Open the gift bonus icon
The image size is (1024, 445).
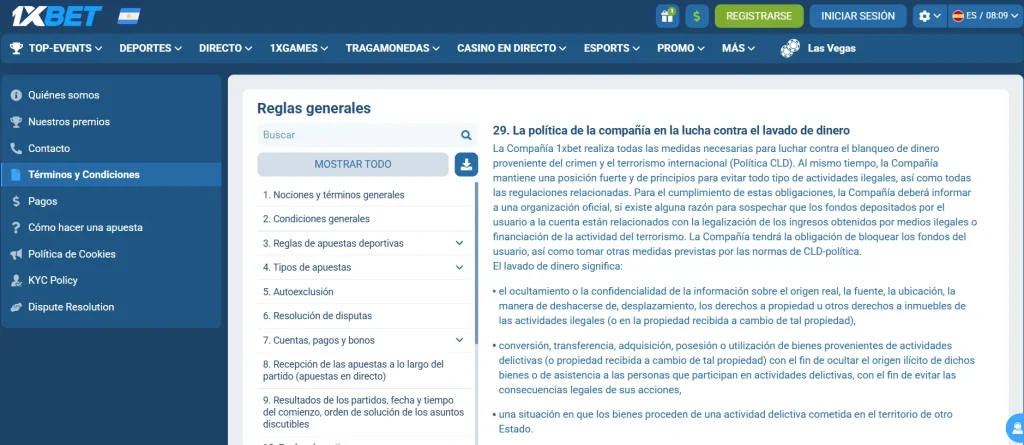(x=667, y=16)
